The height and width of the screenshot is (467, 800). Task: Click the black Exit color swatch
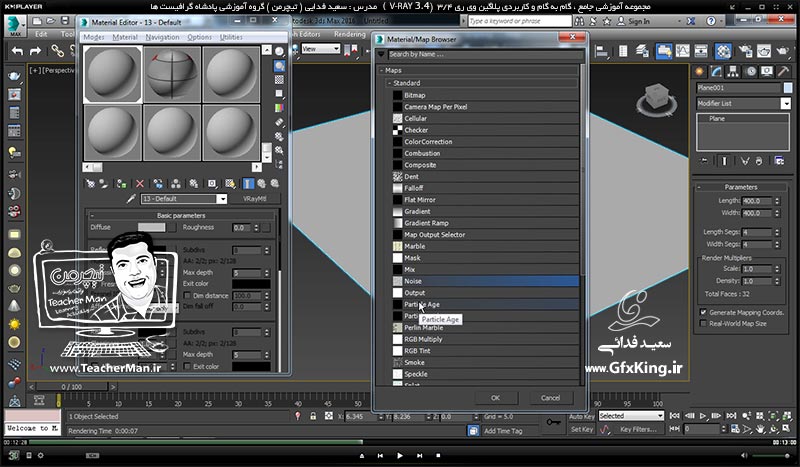tap(252, 284)
